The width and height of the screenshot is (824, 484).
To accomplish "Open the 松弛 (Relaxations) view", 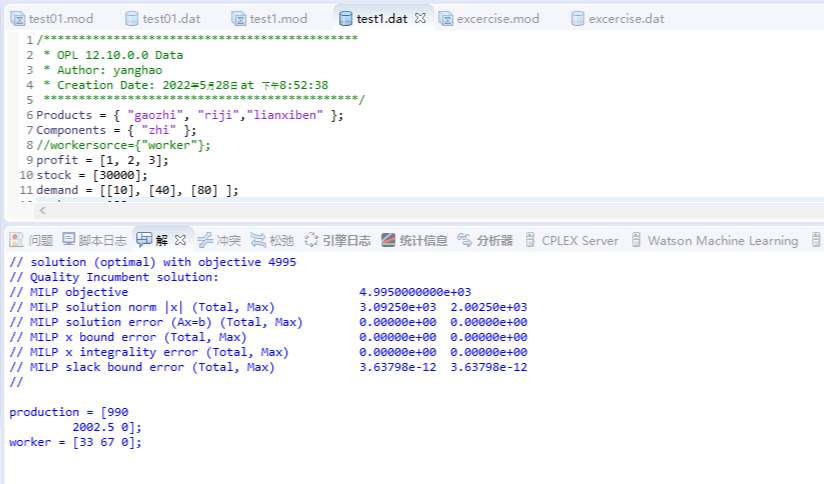I will [272, 240].
